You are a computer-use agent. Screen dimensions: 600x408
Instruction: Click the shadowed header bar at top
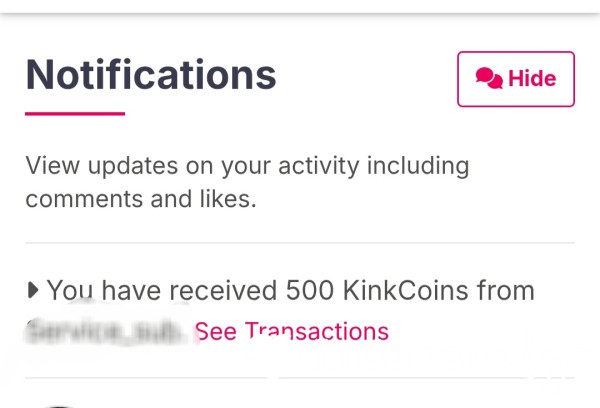pyautogui.click(x=300, y=7)
